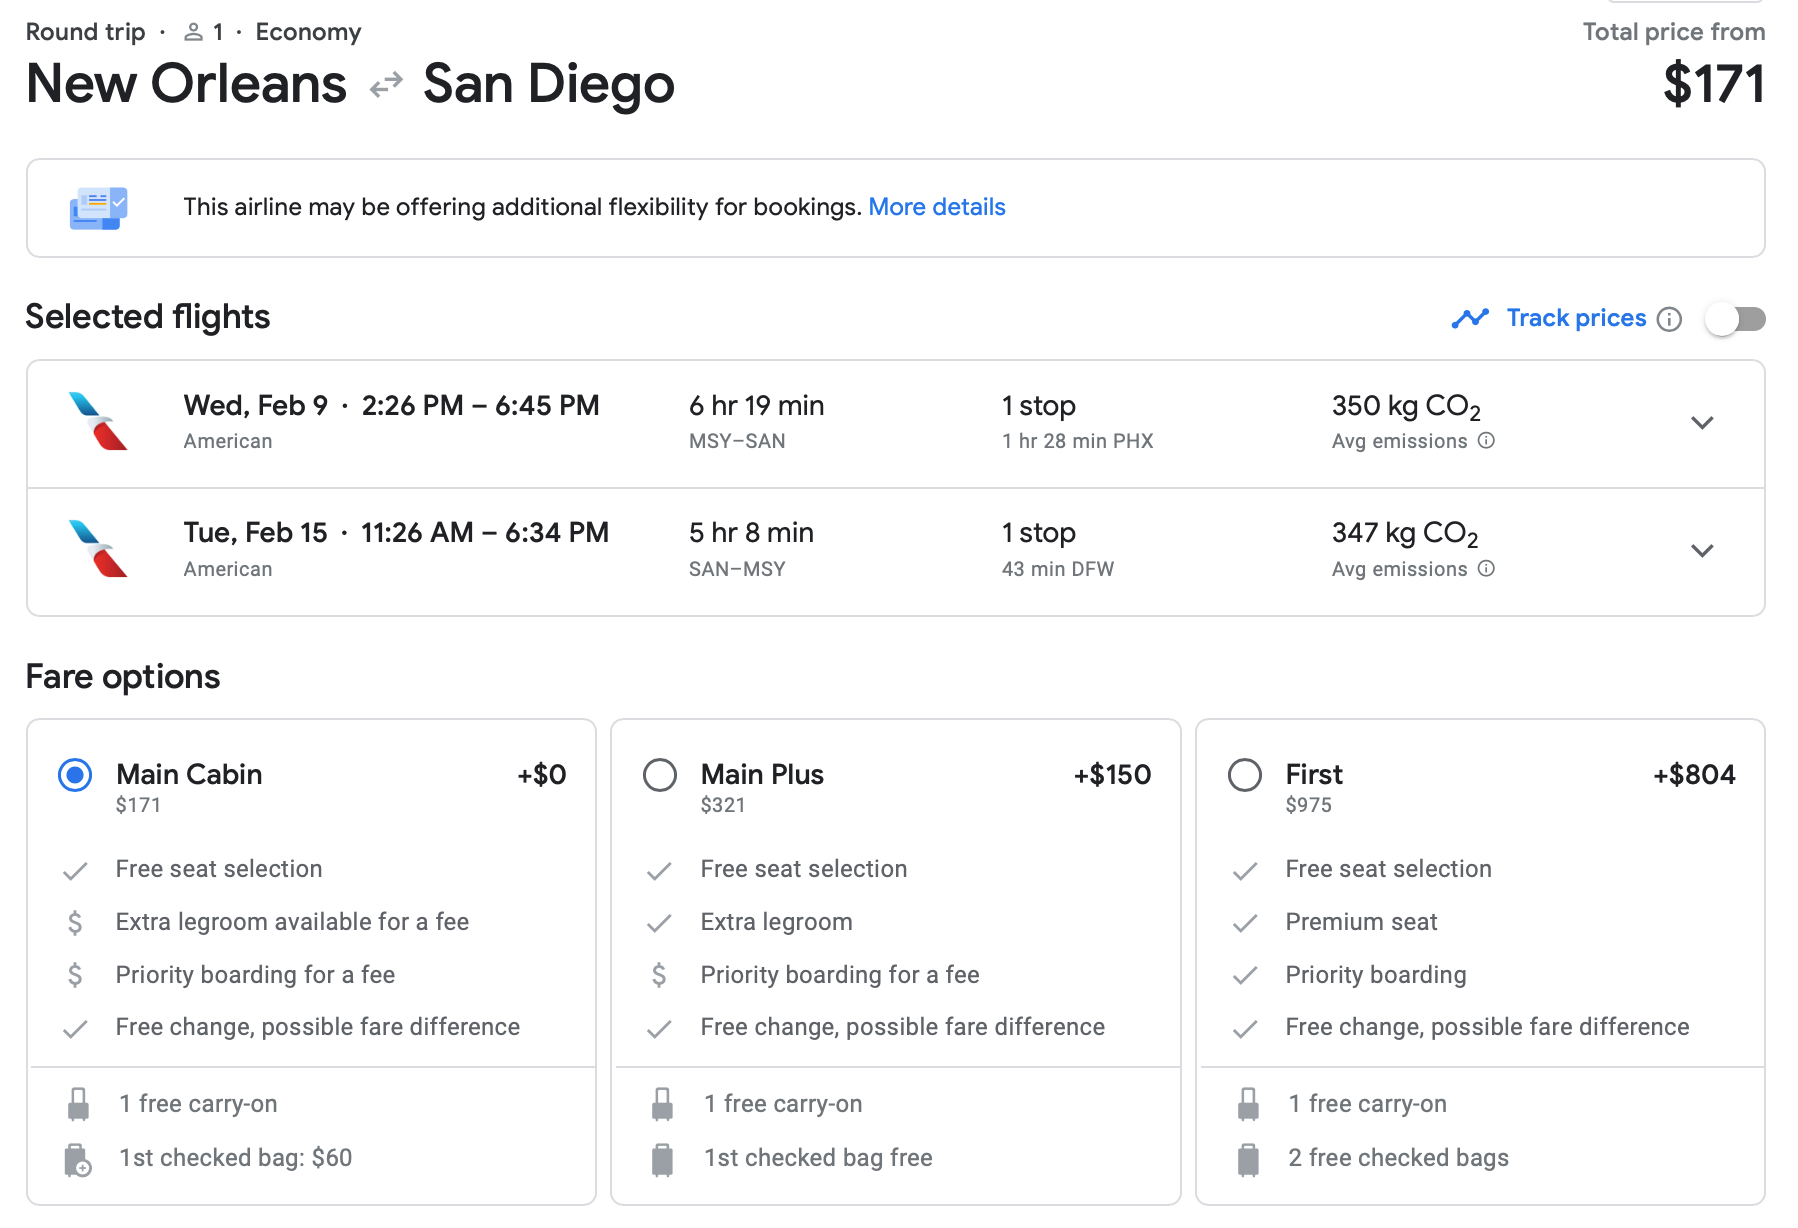Click the flexible booking ticket icon
The image size is (1798, 1228).
coord(98,208)
